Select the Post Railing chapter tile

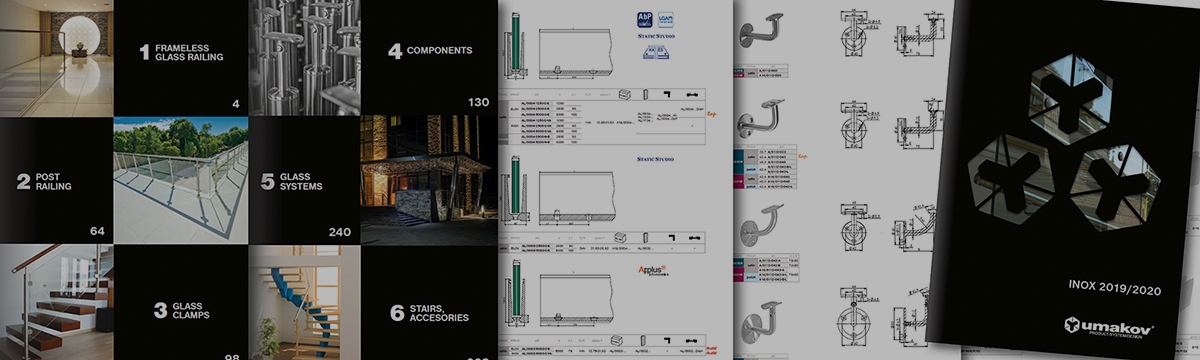point(56,180)
